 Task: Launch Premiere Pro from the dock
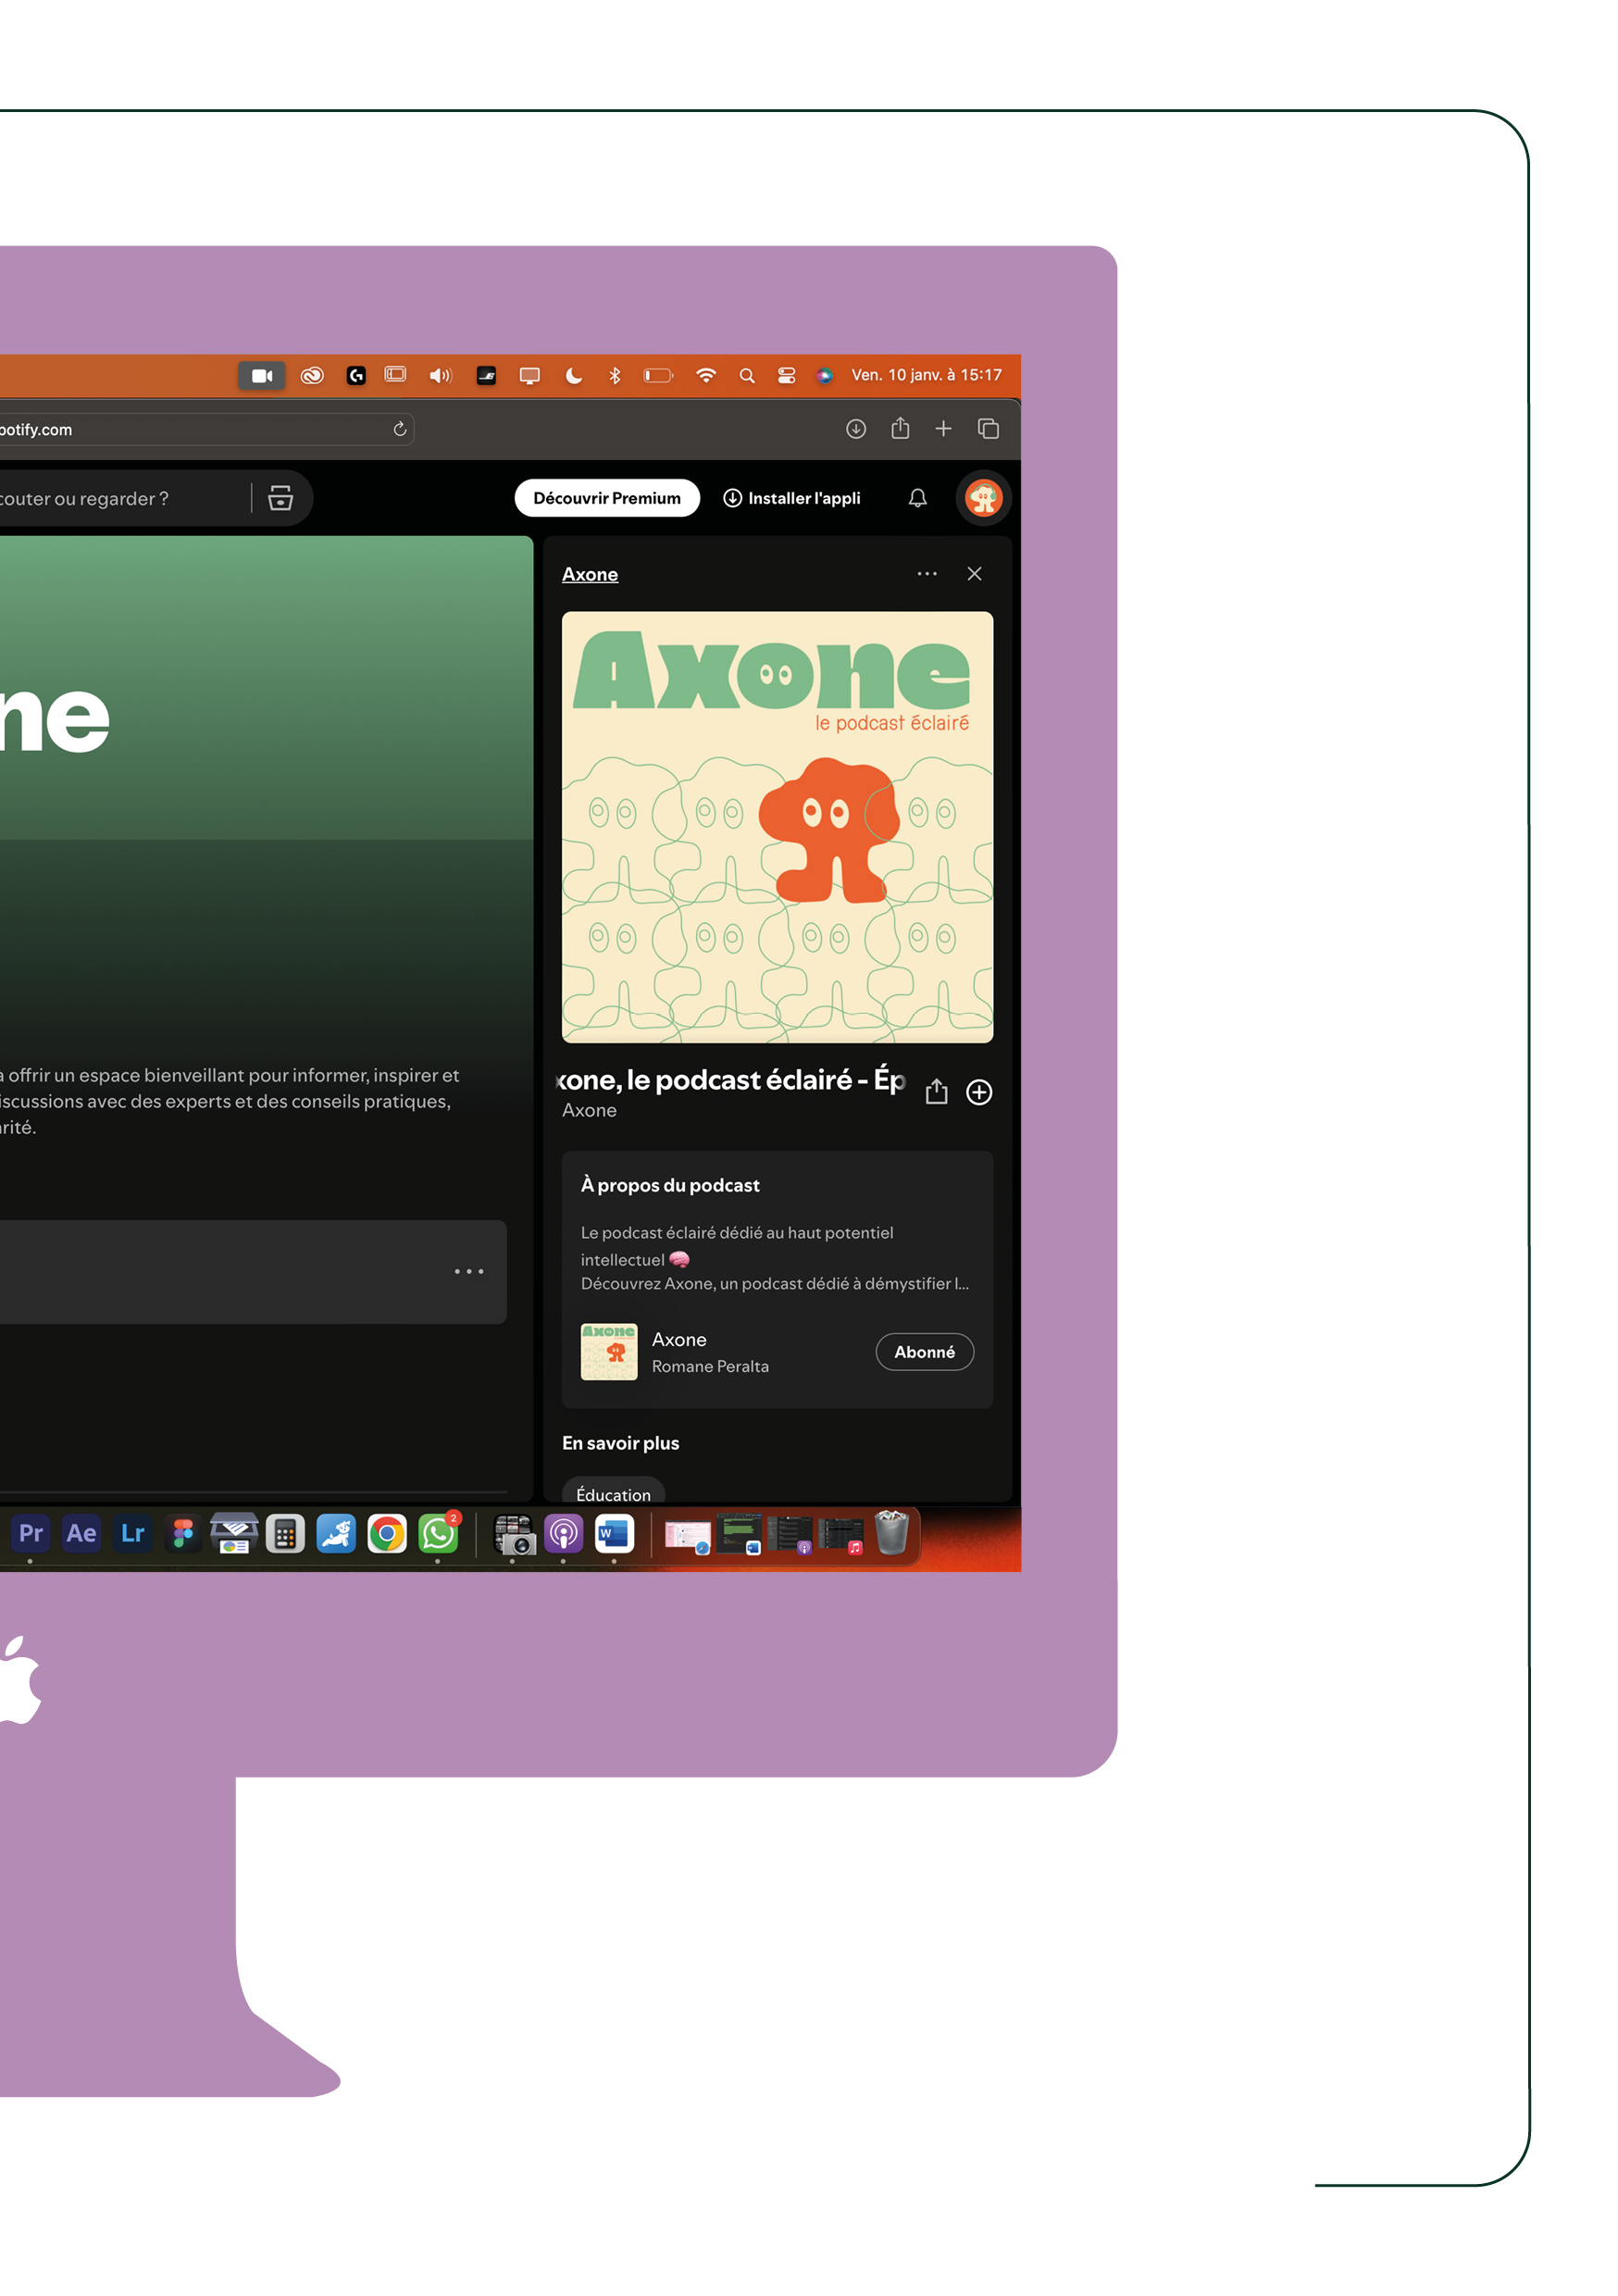[x=30, y=1534]
